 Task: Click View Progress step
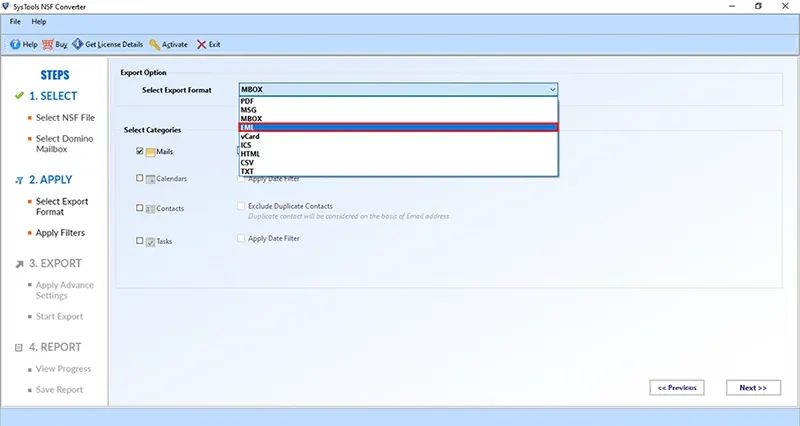[x=63, y=369]
